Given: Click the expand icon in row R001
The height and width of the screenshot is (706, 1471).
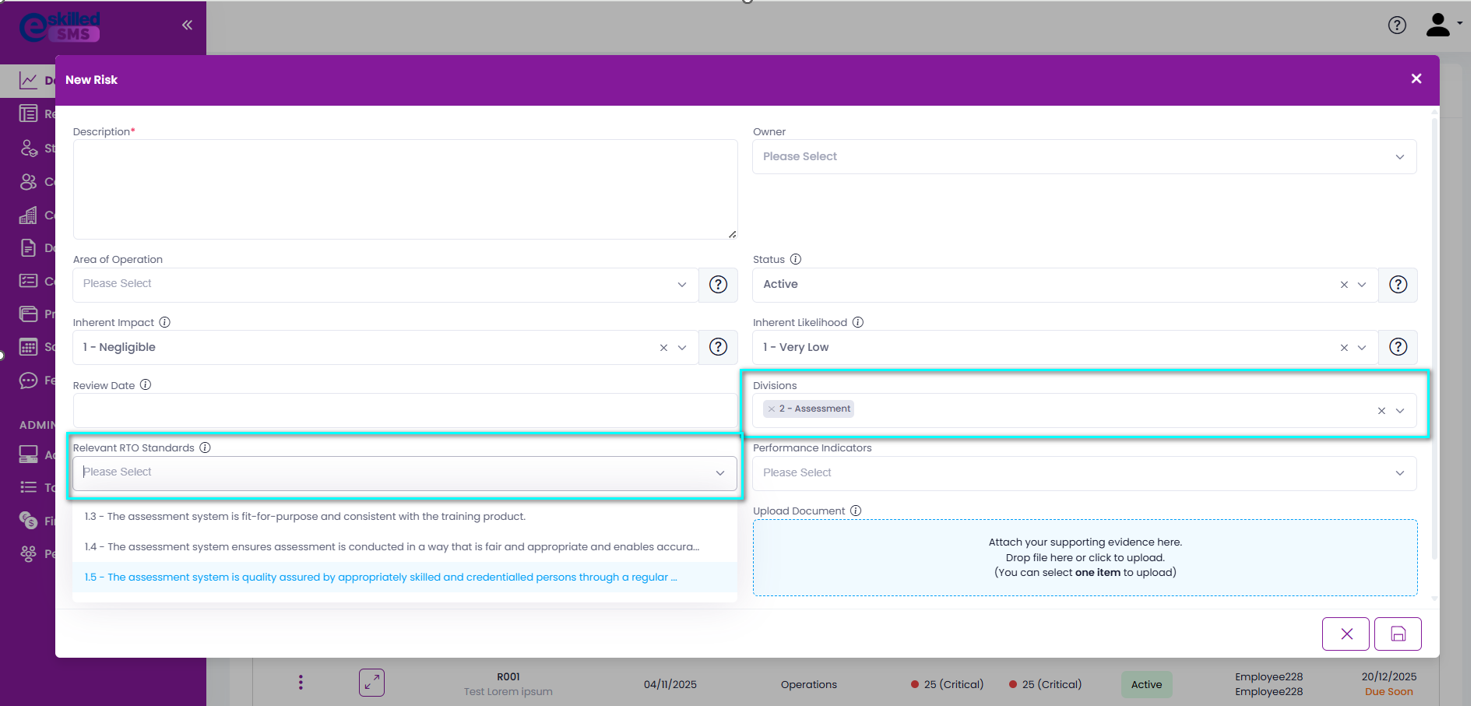Looking at the screenshot, I should 372,683.
